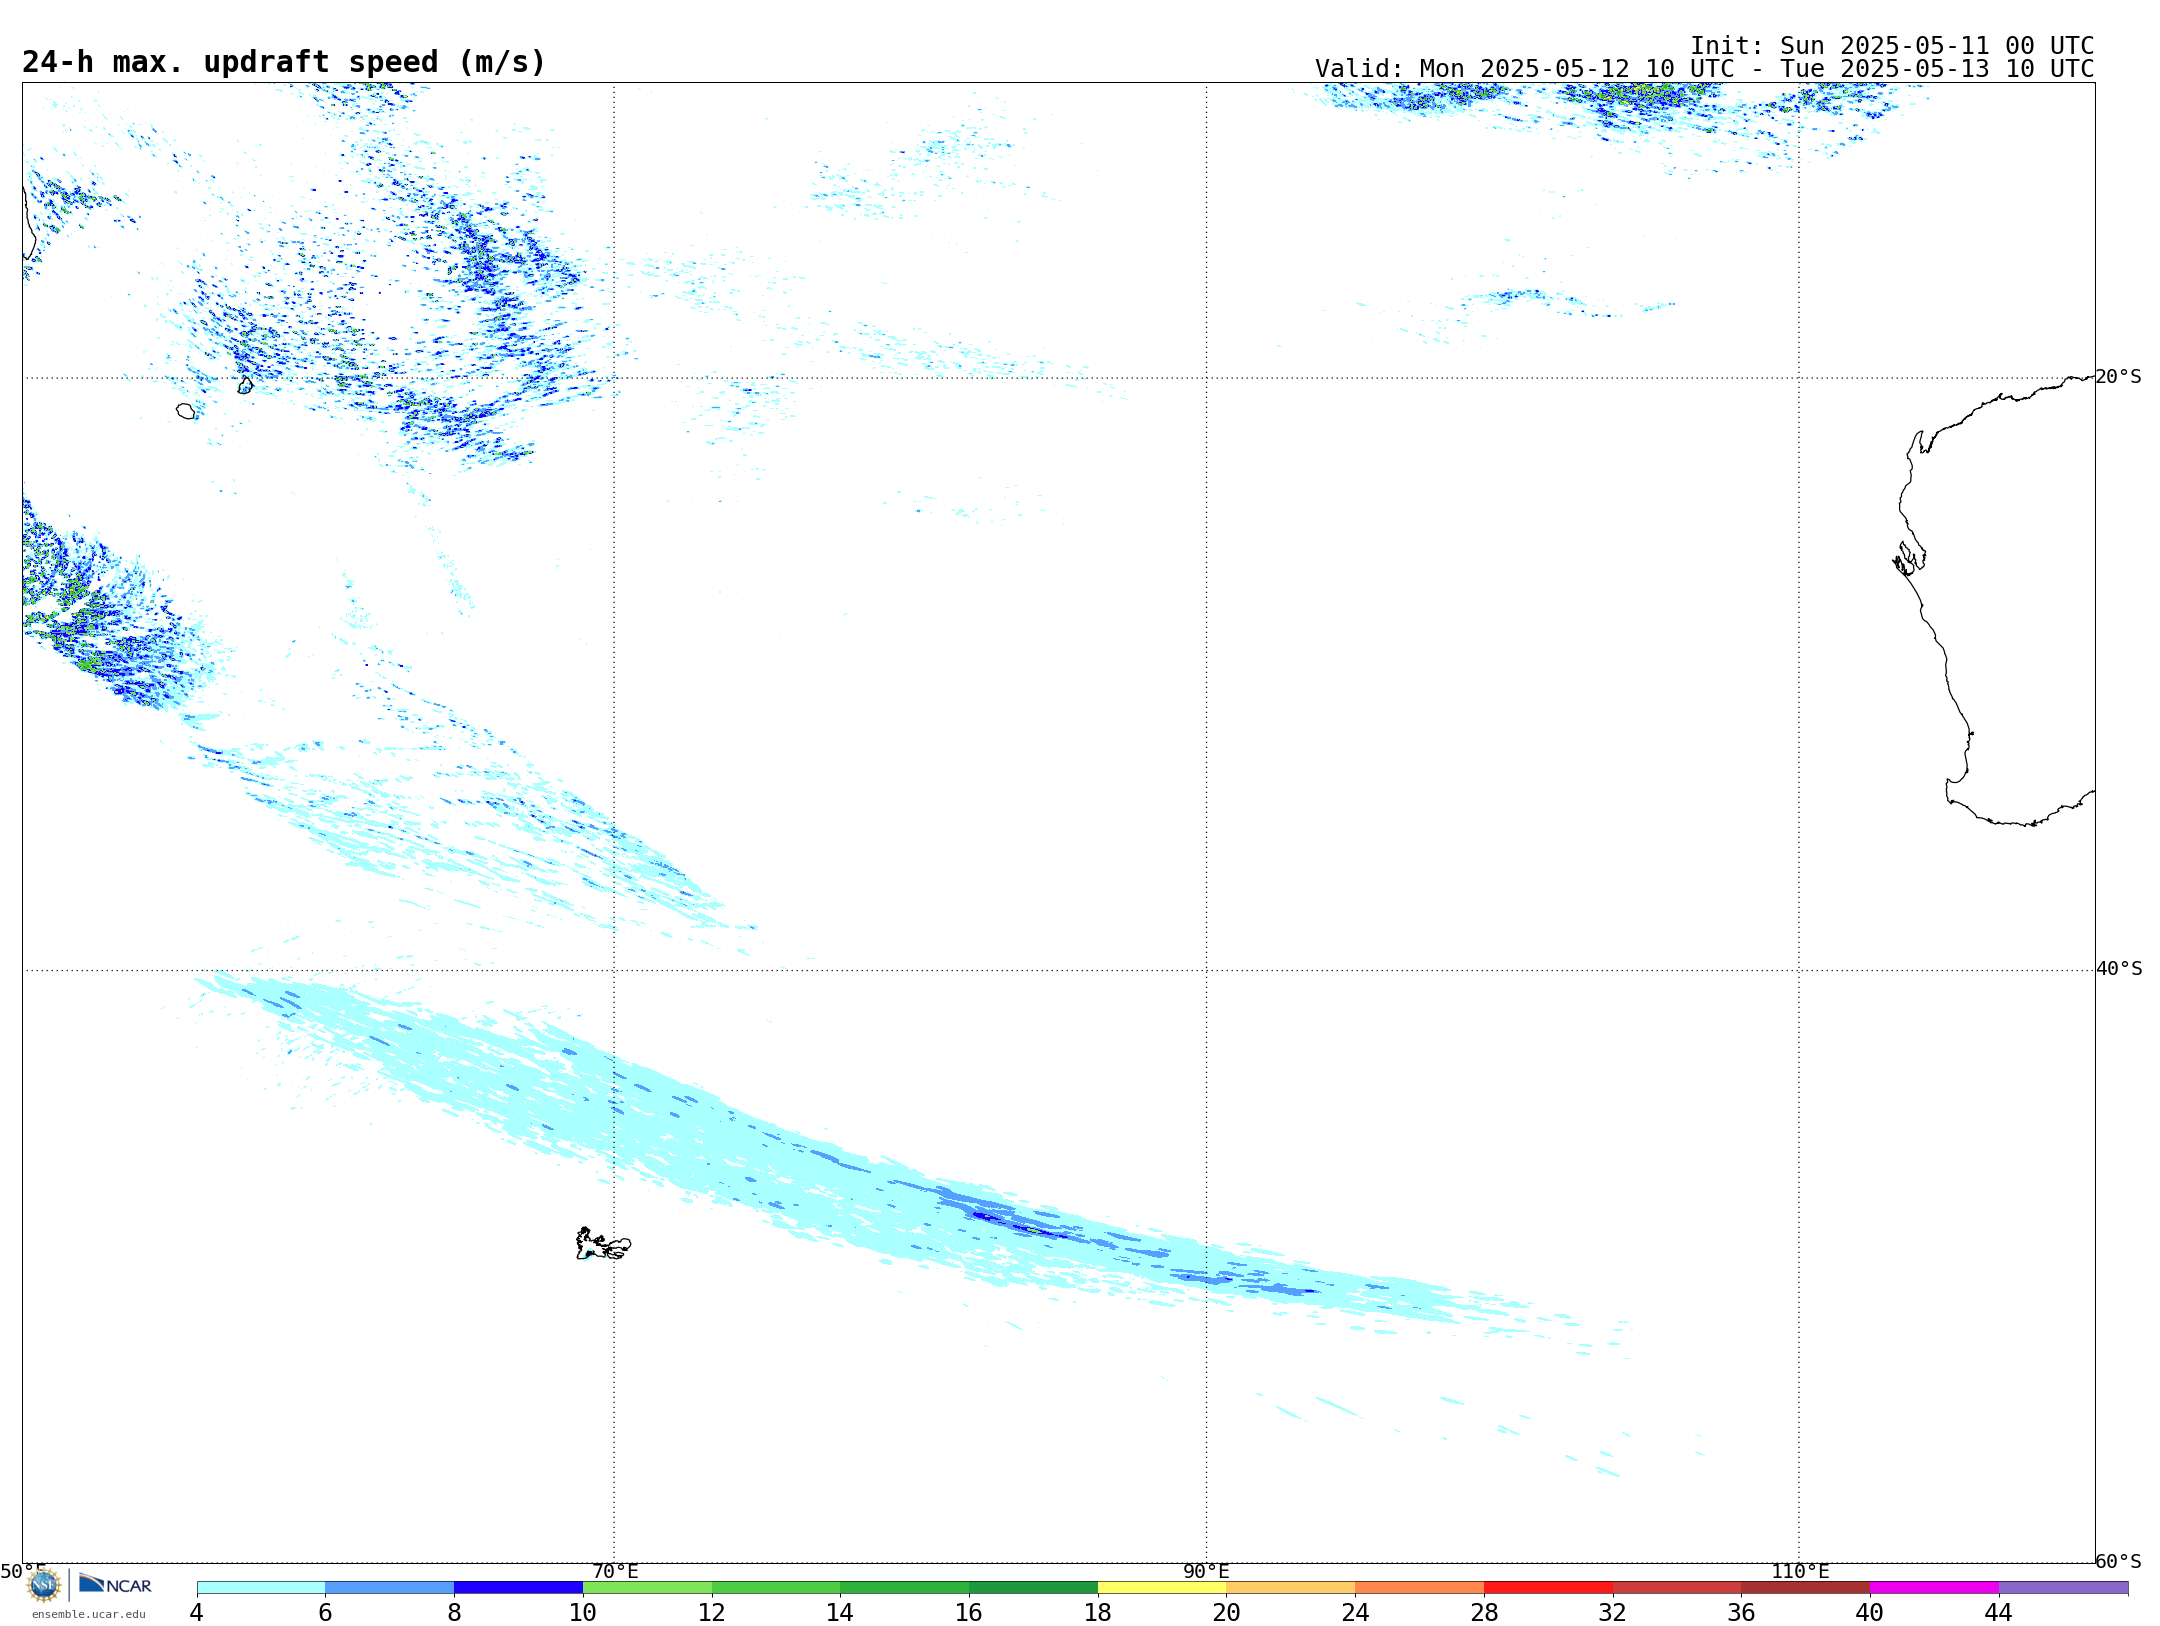
Task: Click the dull red 32-36 color swatch
Action: [x=1677, y=1588]
